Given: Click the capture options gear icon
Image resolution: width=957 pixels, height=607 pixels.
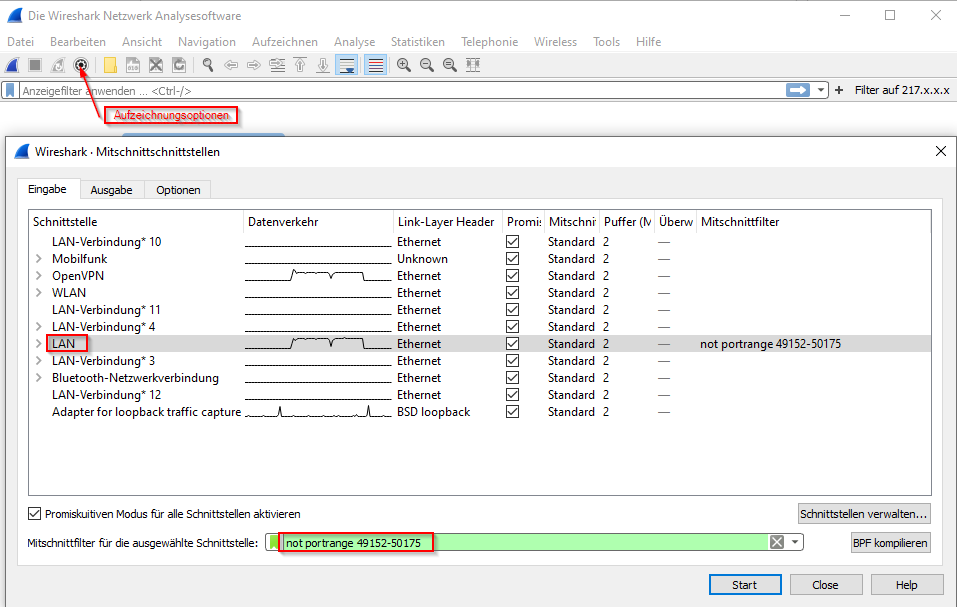Looking at the screenshot, I should (82, 65).
